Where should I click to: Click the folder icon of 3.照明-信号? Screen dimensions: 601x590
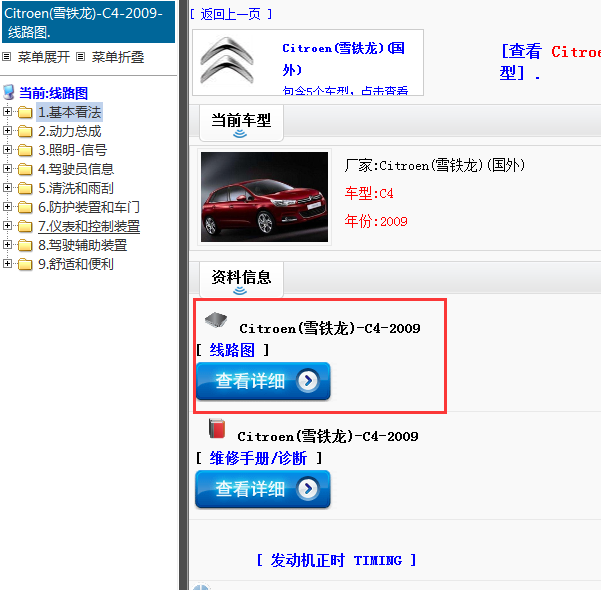tap(25, 150)
